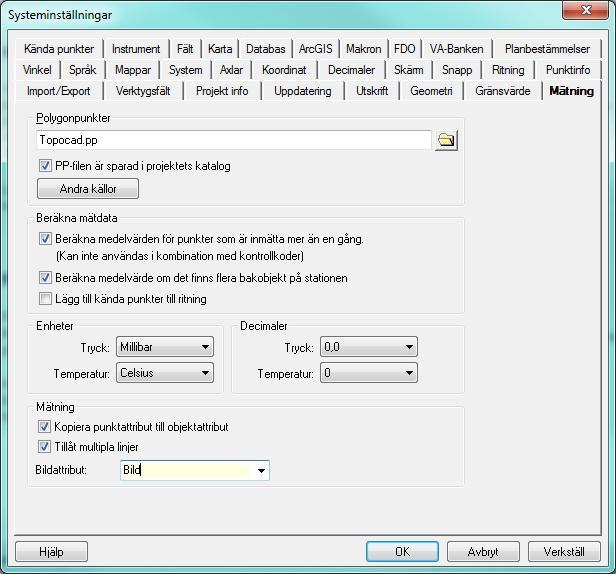Viewport: 616px width, 574px height.
Task: Click into Bildattribut text field containing Bild
Action: (187, 470)
